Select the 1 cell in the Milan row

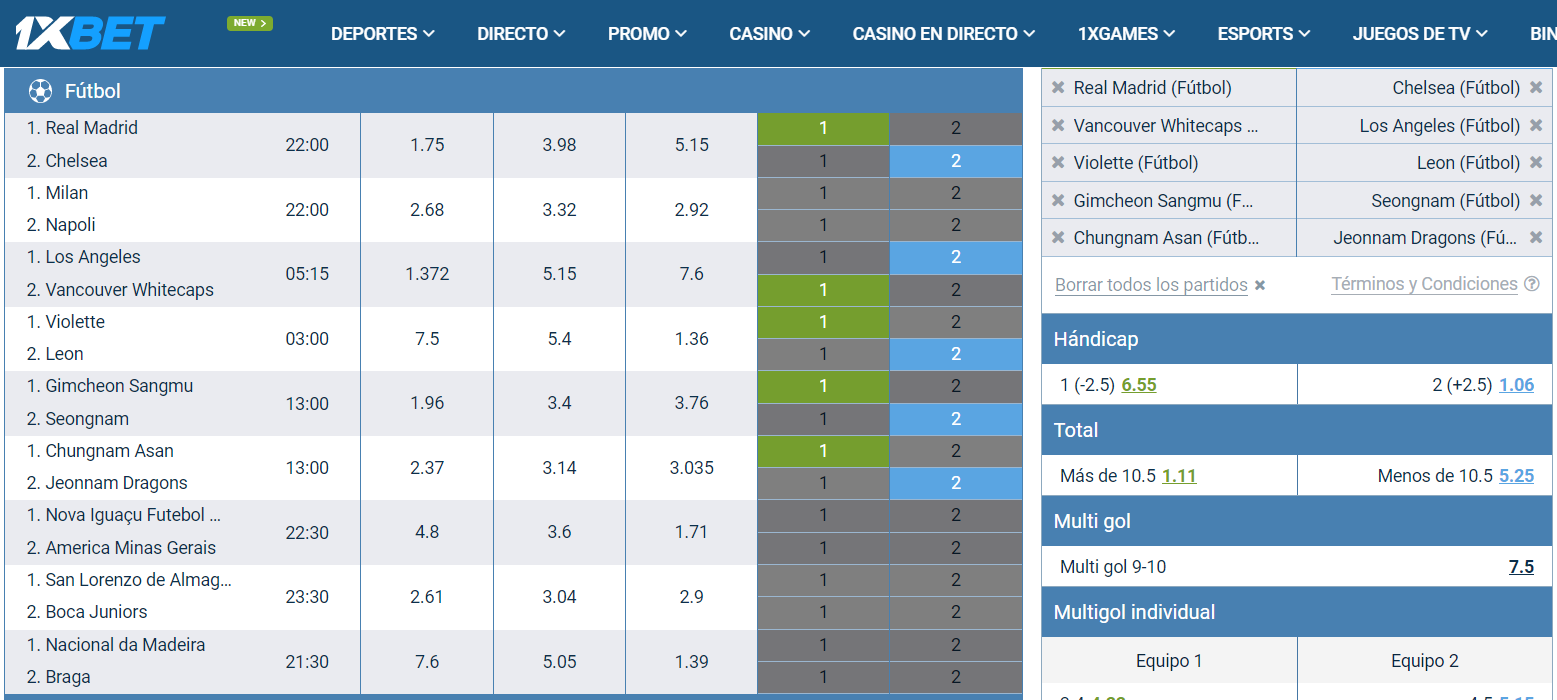(823, 193)
